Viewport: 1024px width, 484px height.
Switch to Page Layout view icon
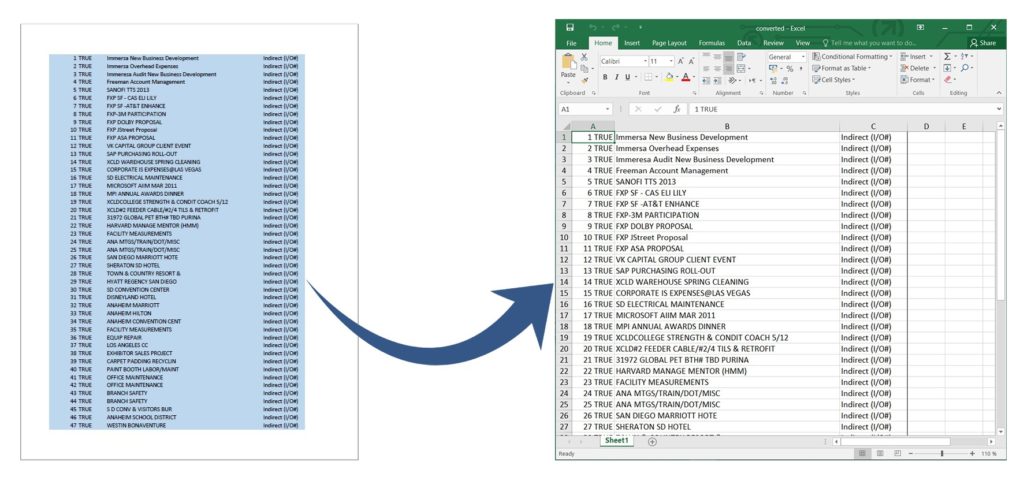pyautogui.click(x=884, y=454)
